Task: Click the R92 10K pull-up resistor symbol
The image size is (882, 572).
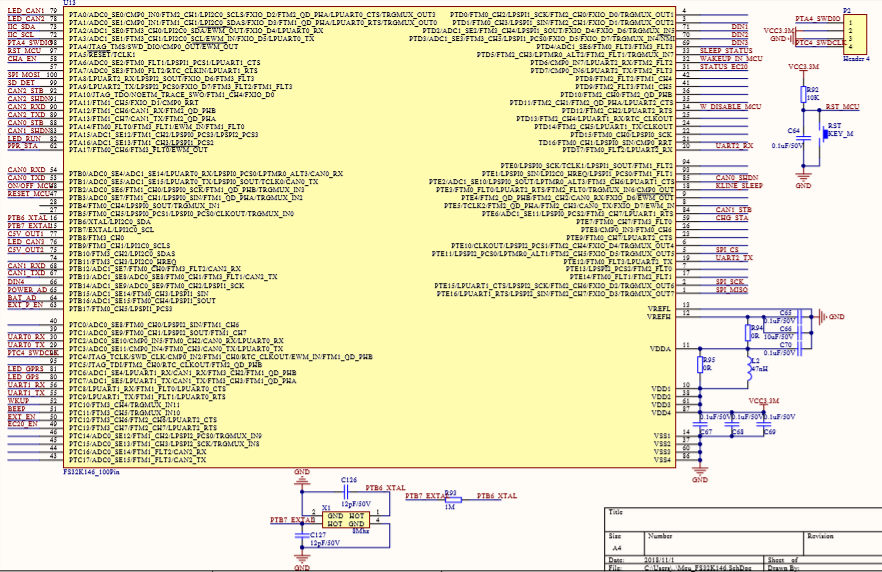Action: tap(803, 94)
